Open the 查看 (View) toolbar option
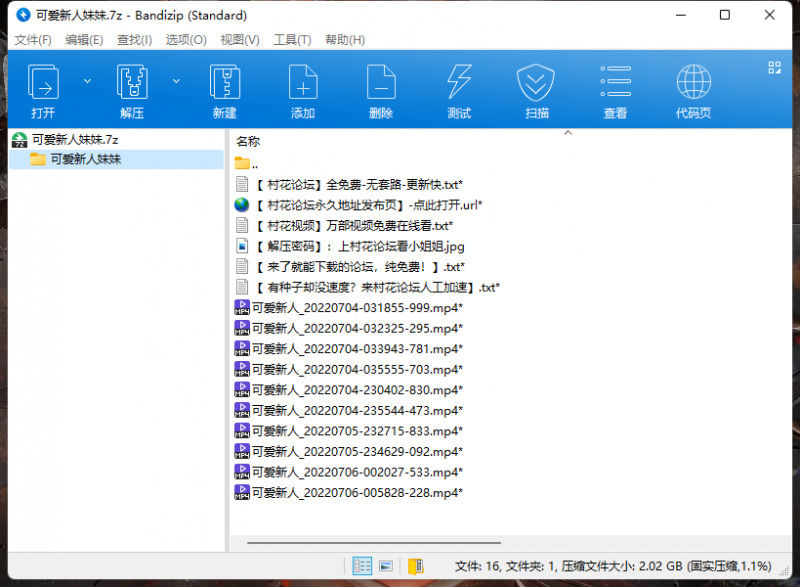Viewport: 800px width, 587px height. click(x=614, y=90)
